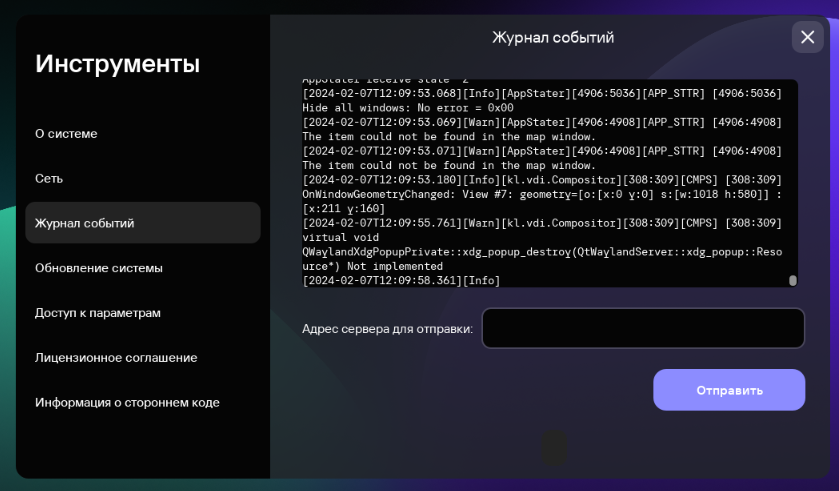Open Обновление системы from the sidebar

98,268
